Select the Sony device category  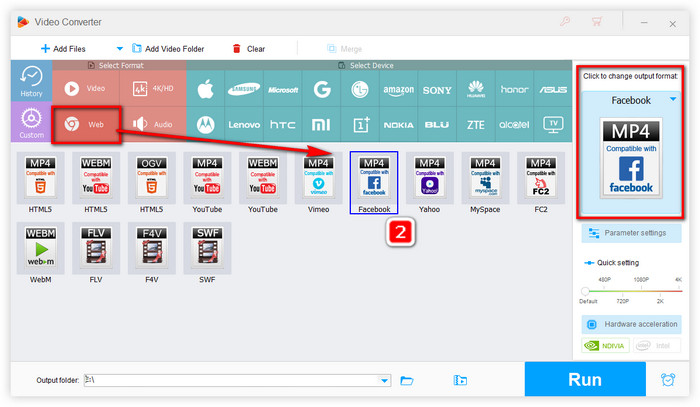tap(437, 90)
